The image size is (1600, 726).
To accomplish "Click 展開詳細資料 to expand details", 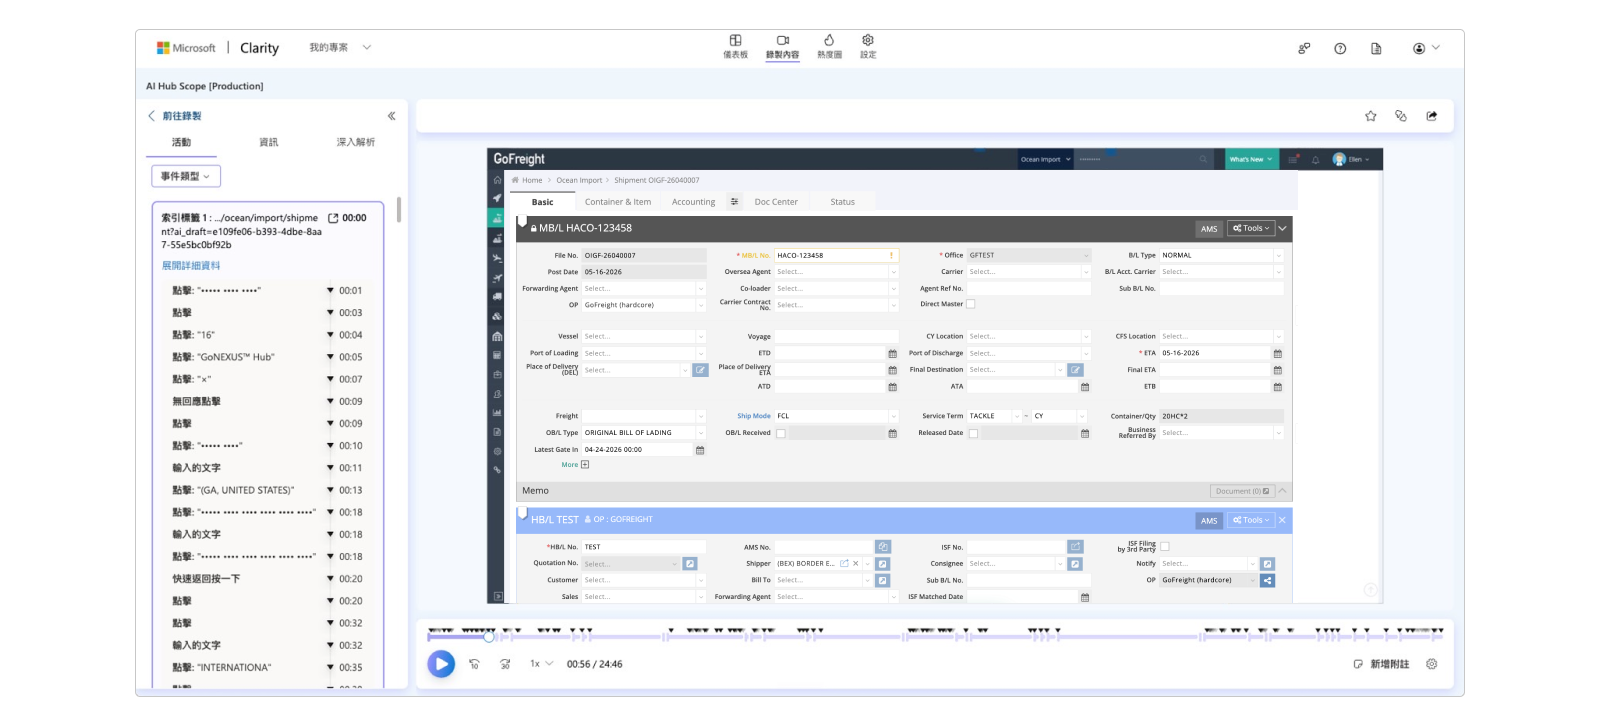I will 191,265.
